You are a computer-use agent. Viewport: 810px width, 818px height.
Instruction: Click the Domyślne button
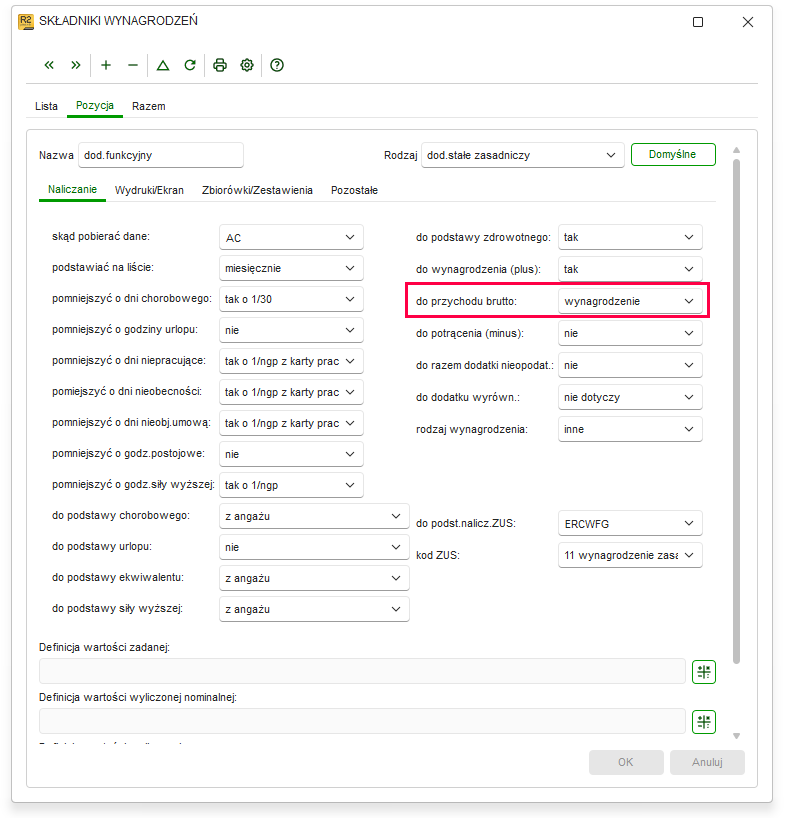[673, 154]
